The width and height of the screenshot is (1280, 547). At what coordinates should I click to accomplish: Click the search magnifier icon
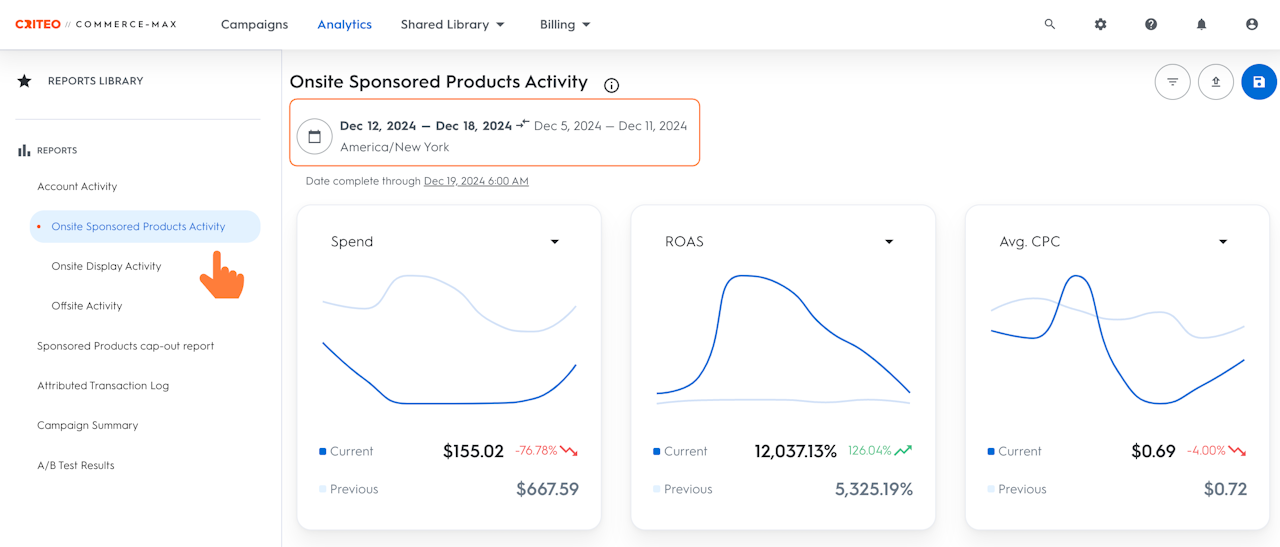click(1050, 24)
